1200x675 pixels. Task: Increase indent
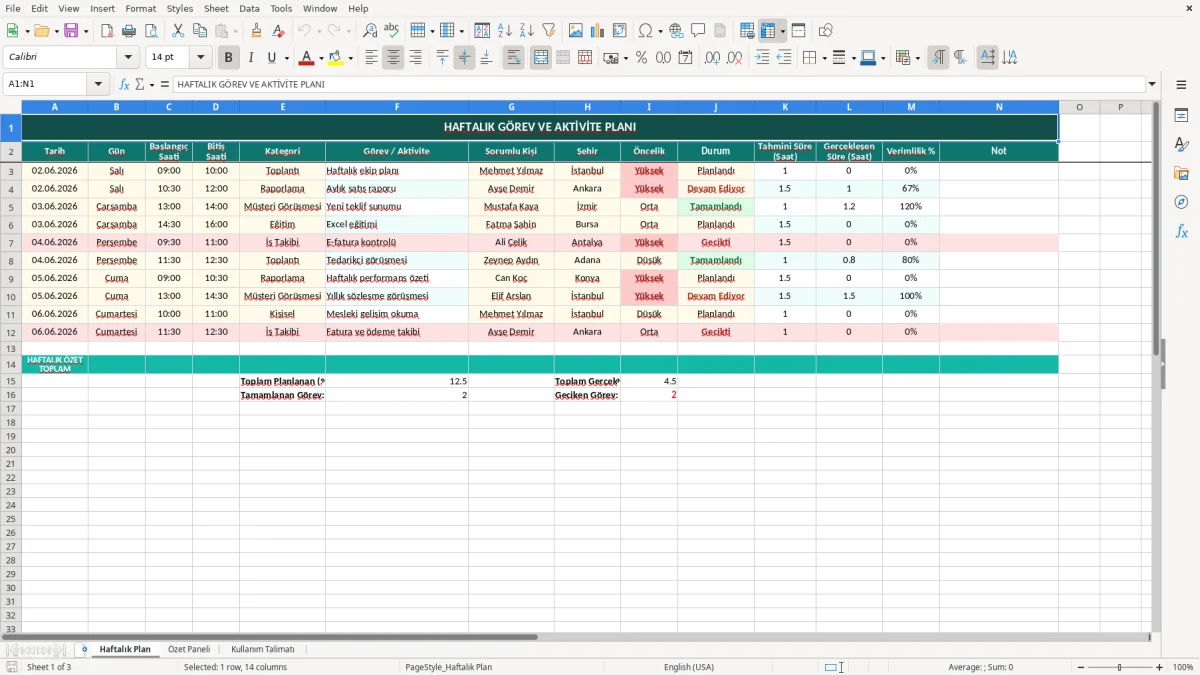pos(762,58)
